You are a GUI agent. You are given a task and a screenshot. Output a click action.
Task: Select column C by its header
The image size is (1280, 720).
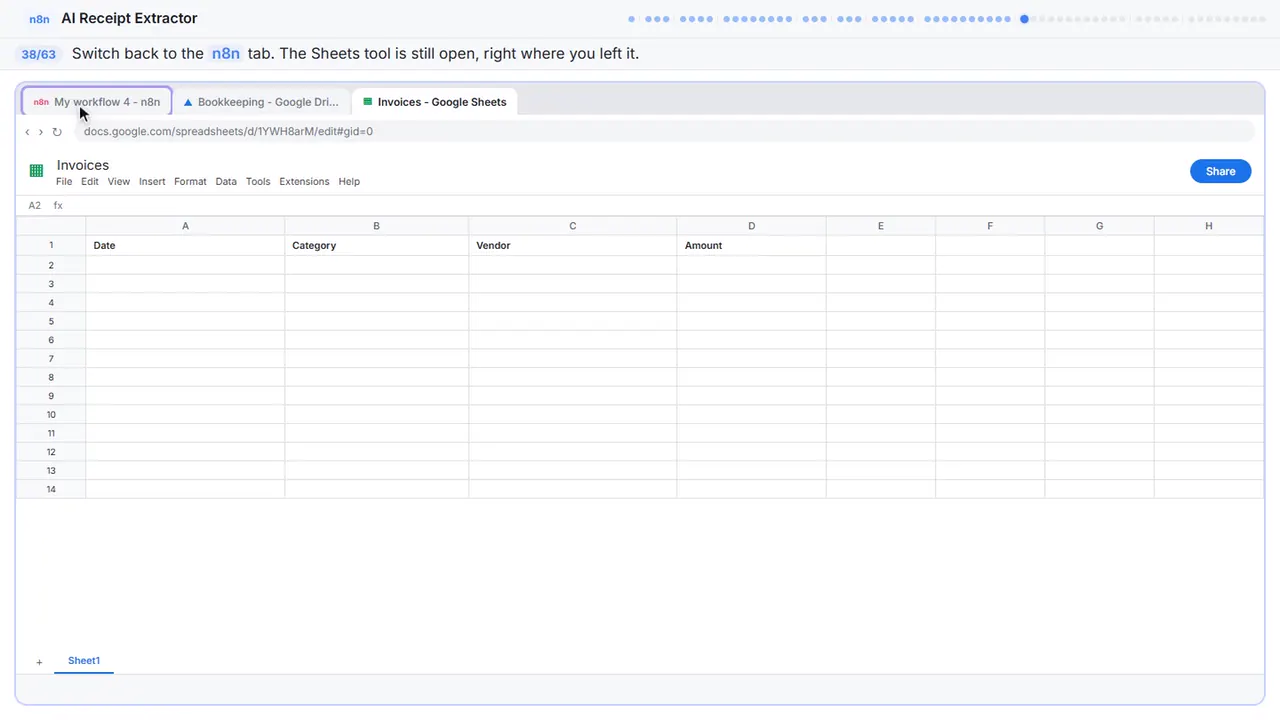click(x=572, y=226)
